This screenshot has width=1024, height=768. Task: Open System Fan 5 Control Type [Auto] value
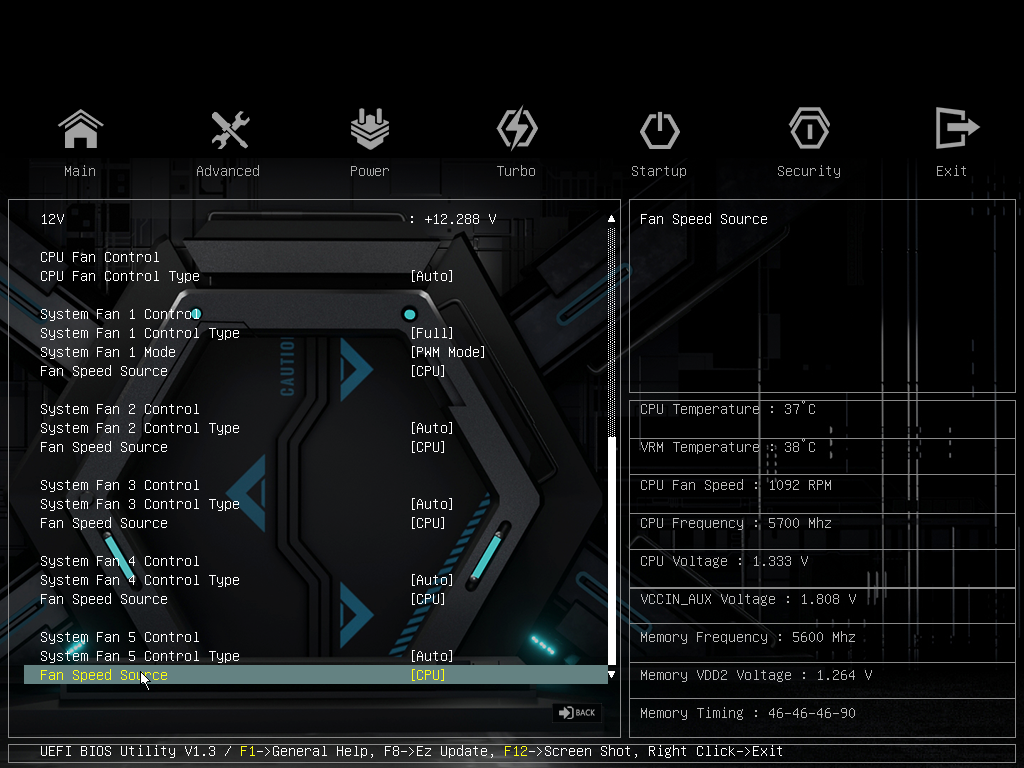click(432, 656)
